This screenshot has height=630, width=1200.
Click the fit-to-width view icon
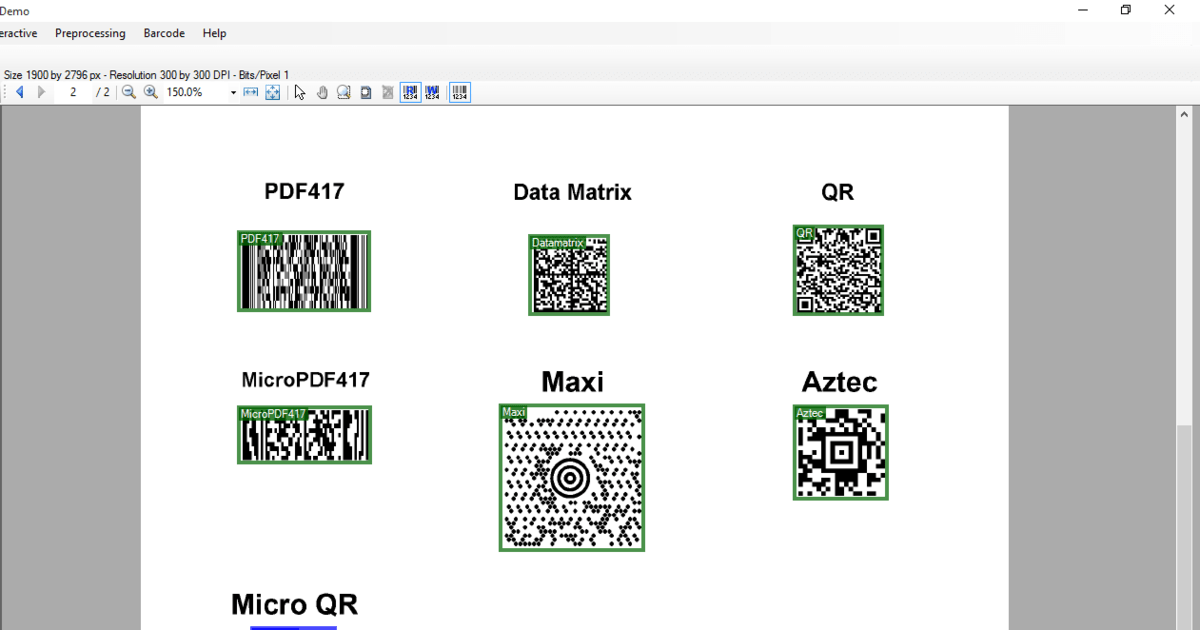pos(250,92)
